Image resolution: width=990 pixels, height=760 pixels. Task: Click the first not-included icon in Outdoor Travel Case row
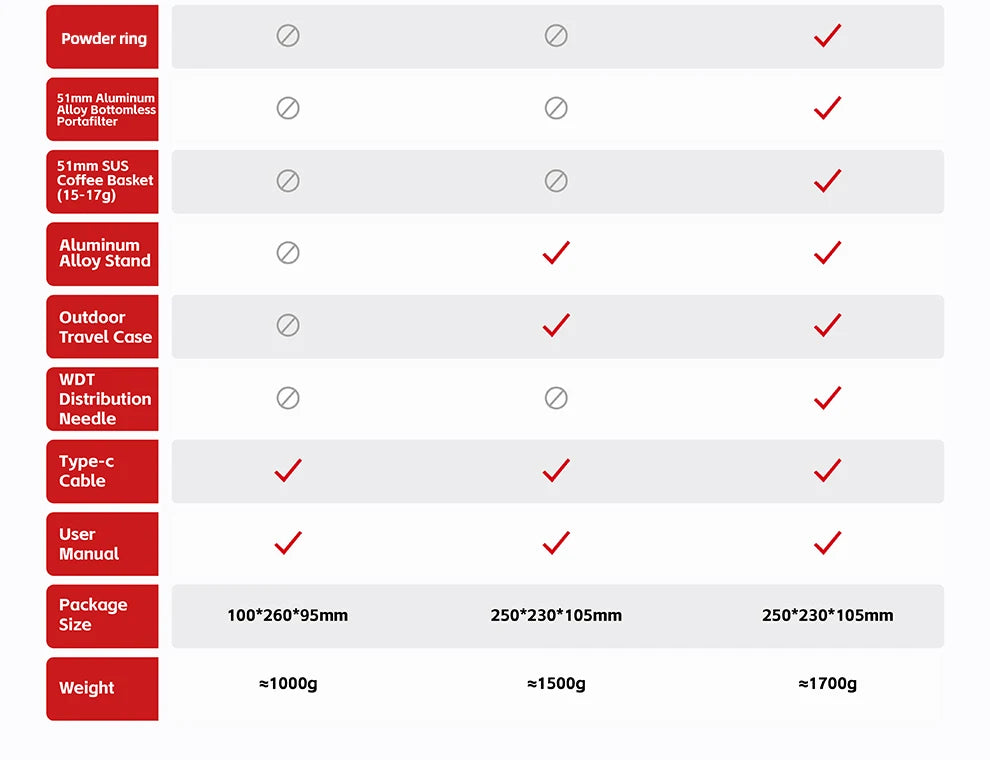[288, 326]
